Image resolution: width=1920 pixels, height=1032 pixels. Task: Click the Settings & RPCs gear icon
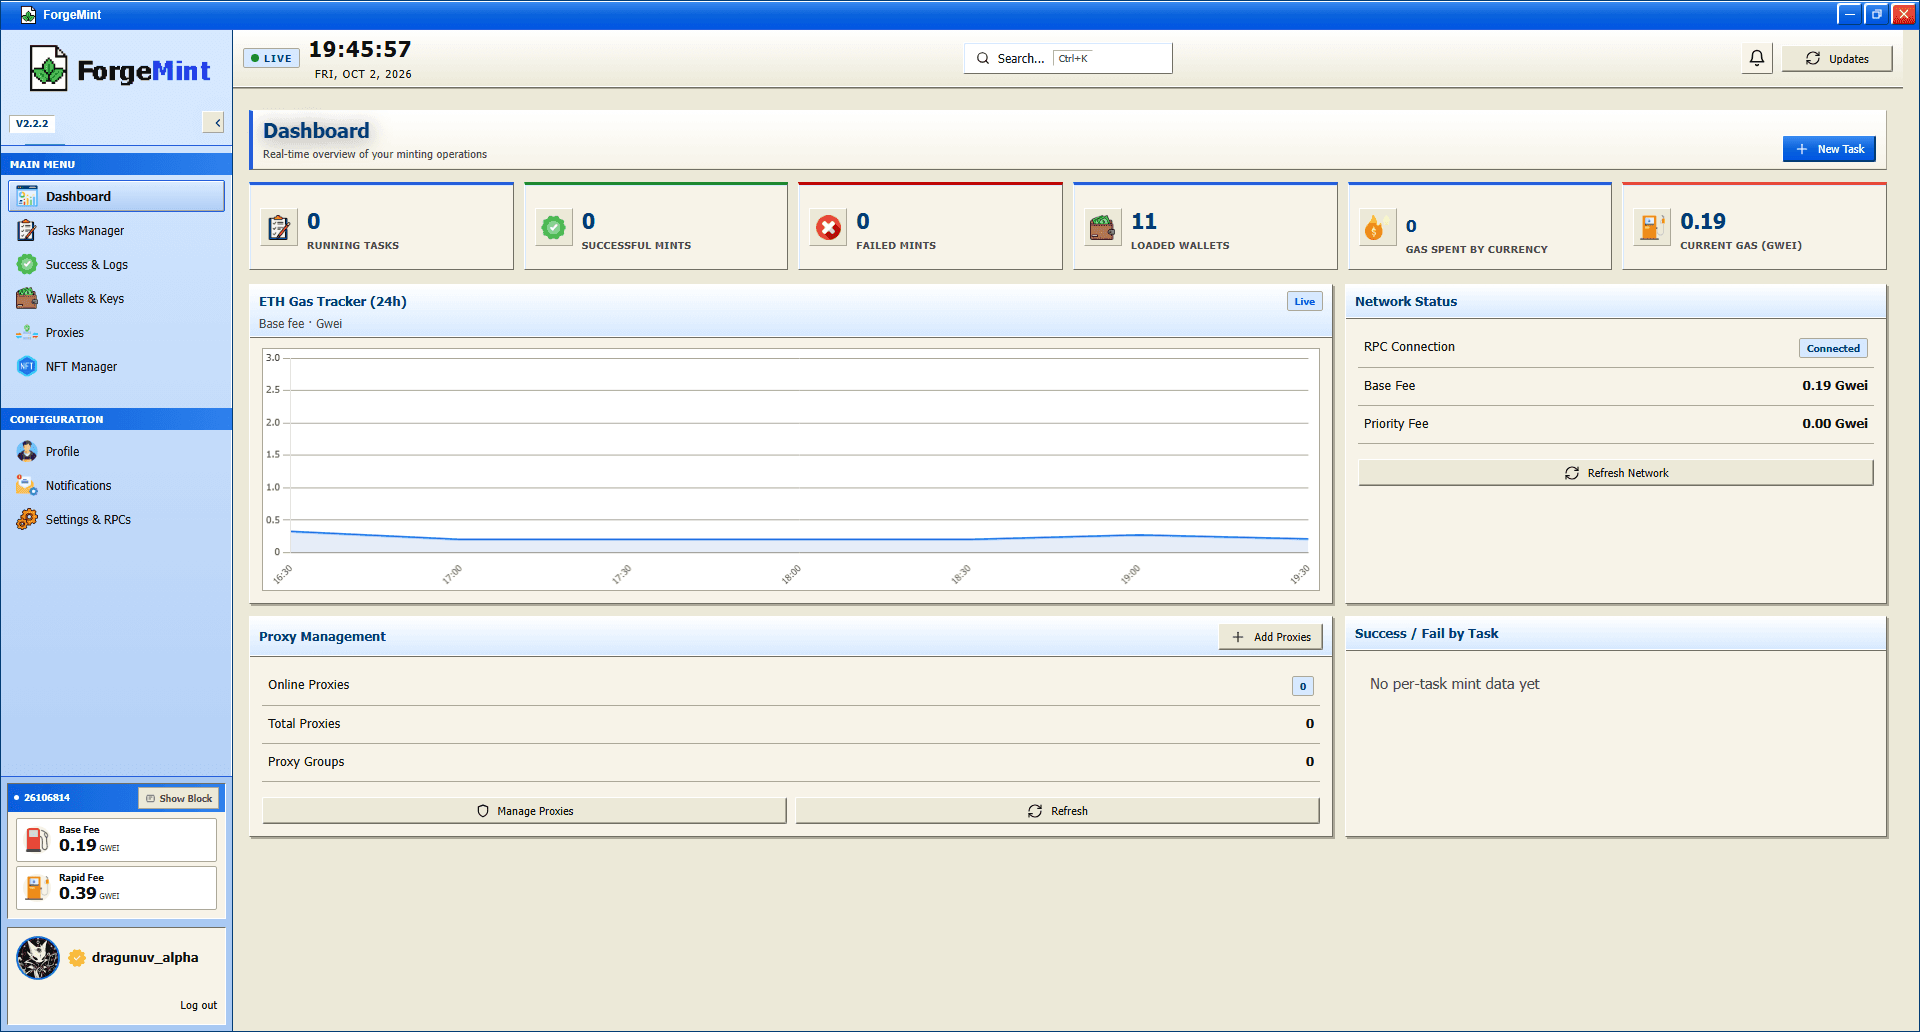[x=27, y=519]
